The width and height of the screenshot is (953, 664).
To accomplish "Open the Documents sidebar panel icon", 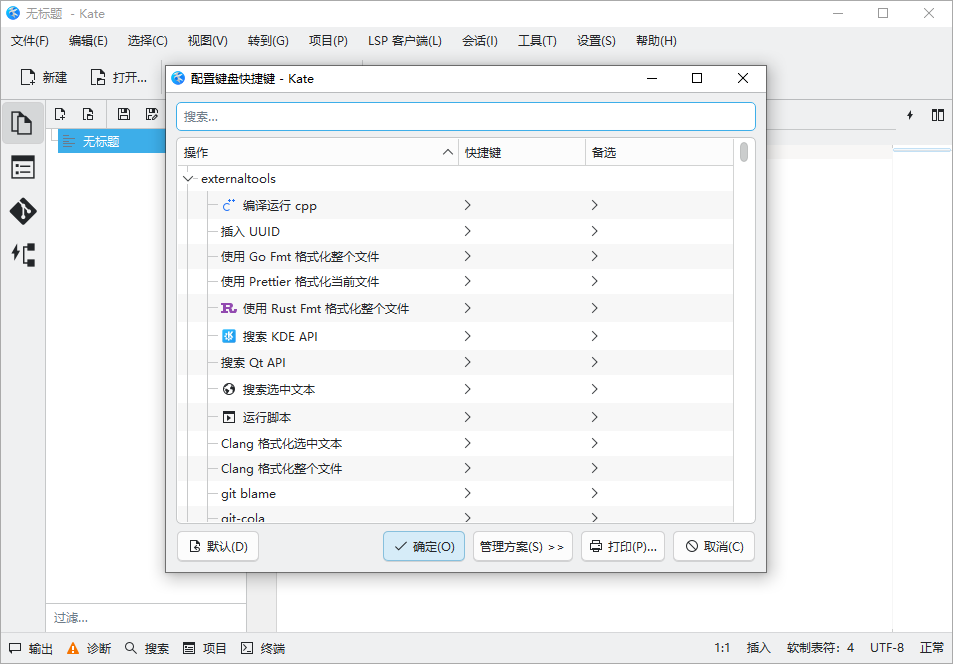I will 22,123.
